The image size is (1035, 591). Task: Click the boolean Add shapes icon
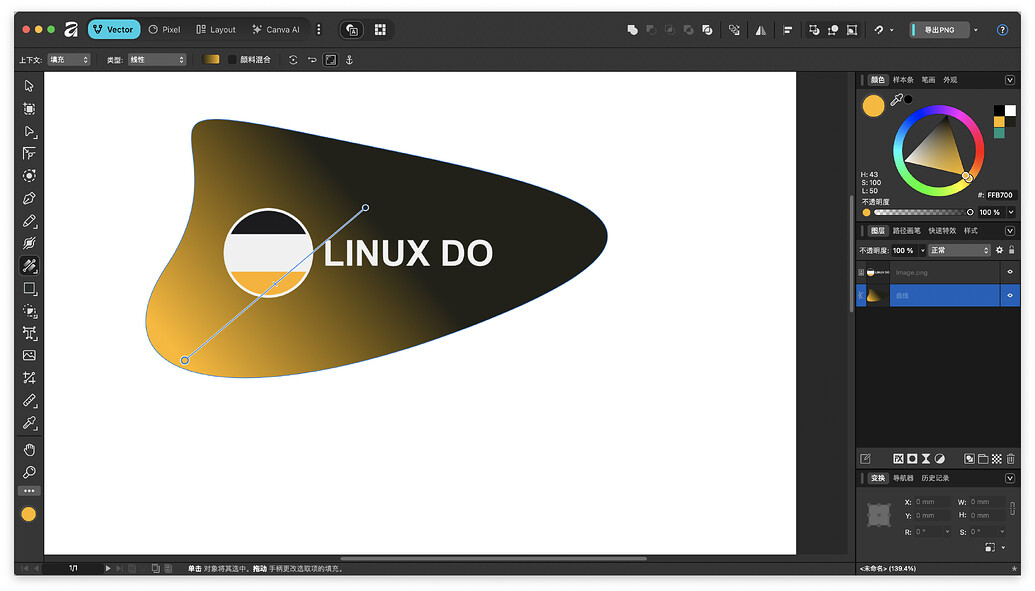tap(632, 30)
